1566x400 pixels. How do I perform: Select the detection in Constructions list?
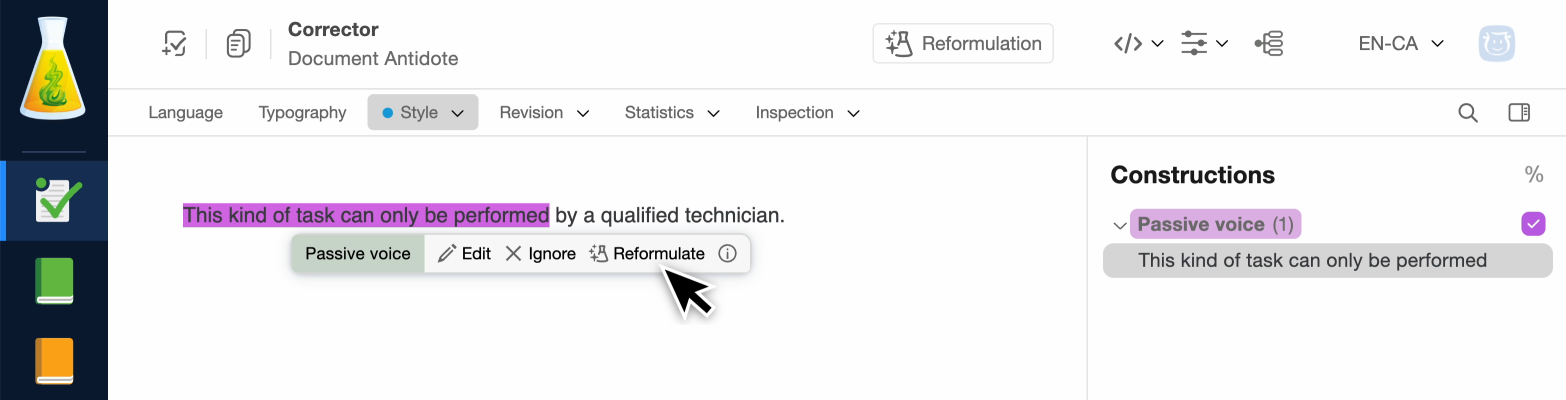1312,261
